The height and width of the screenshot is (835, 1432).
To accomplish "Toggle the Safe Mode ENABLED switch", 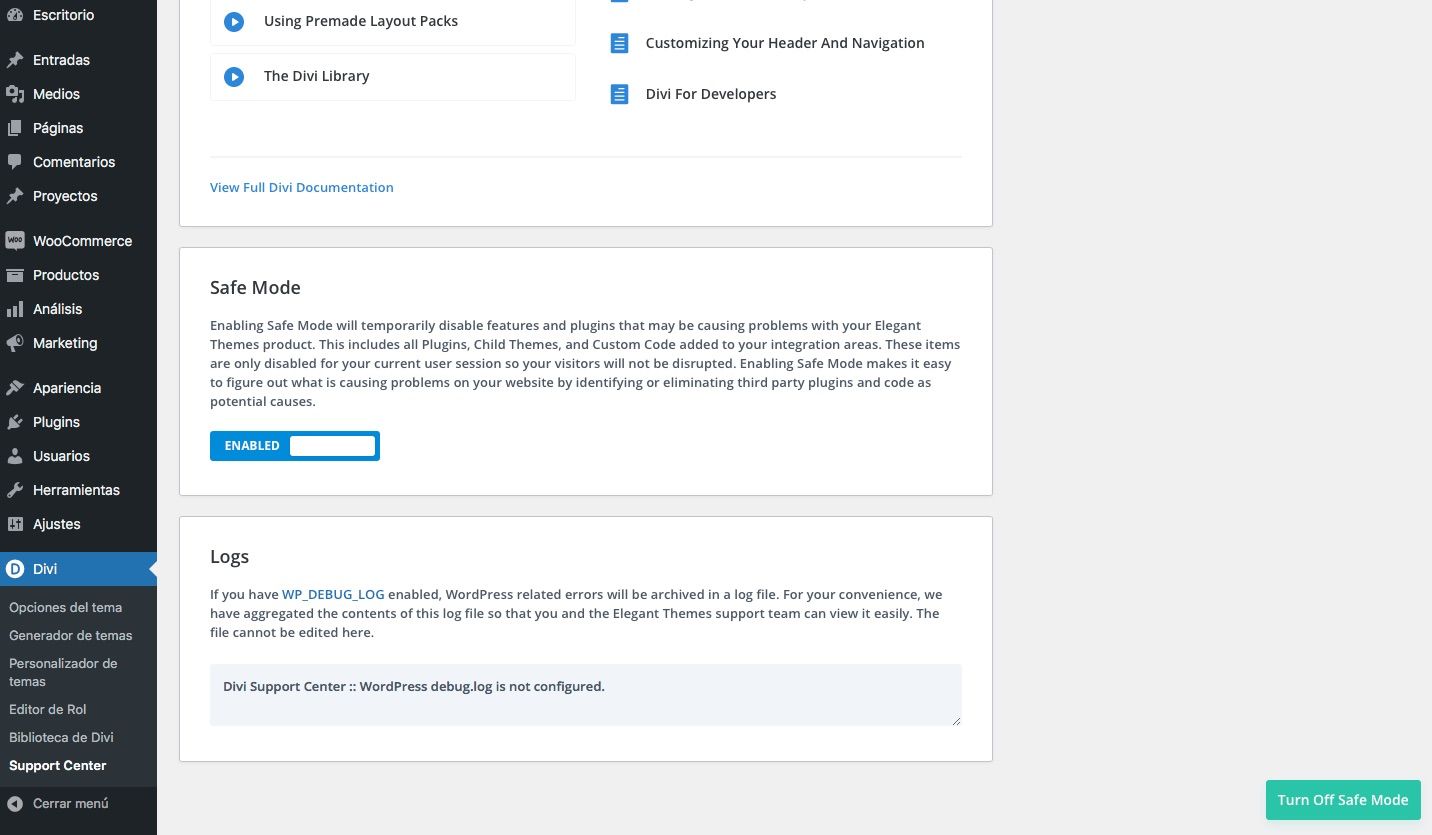I will [x=295, y=446].
